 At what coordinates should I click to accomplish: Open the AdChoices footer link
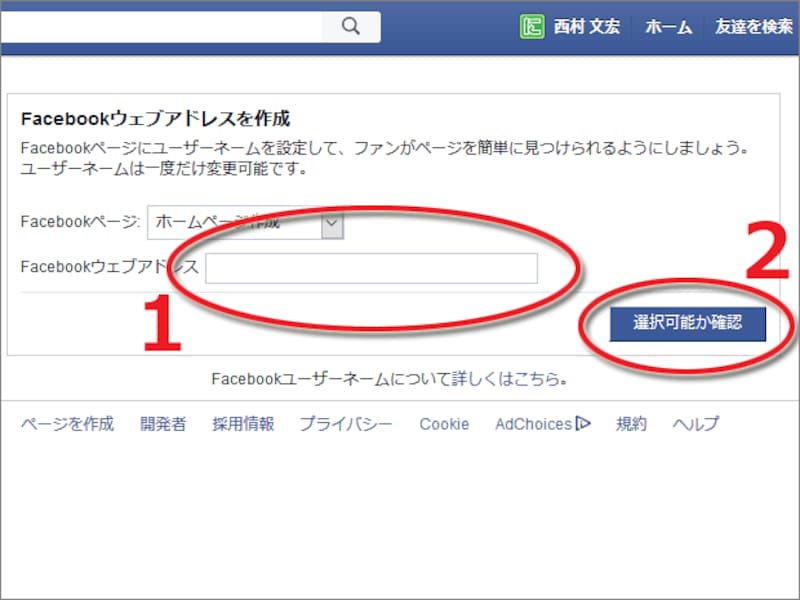(x=530, y=423)
